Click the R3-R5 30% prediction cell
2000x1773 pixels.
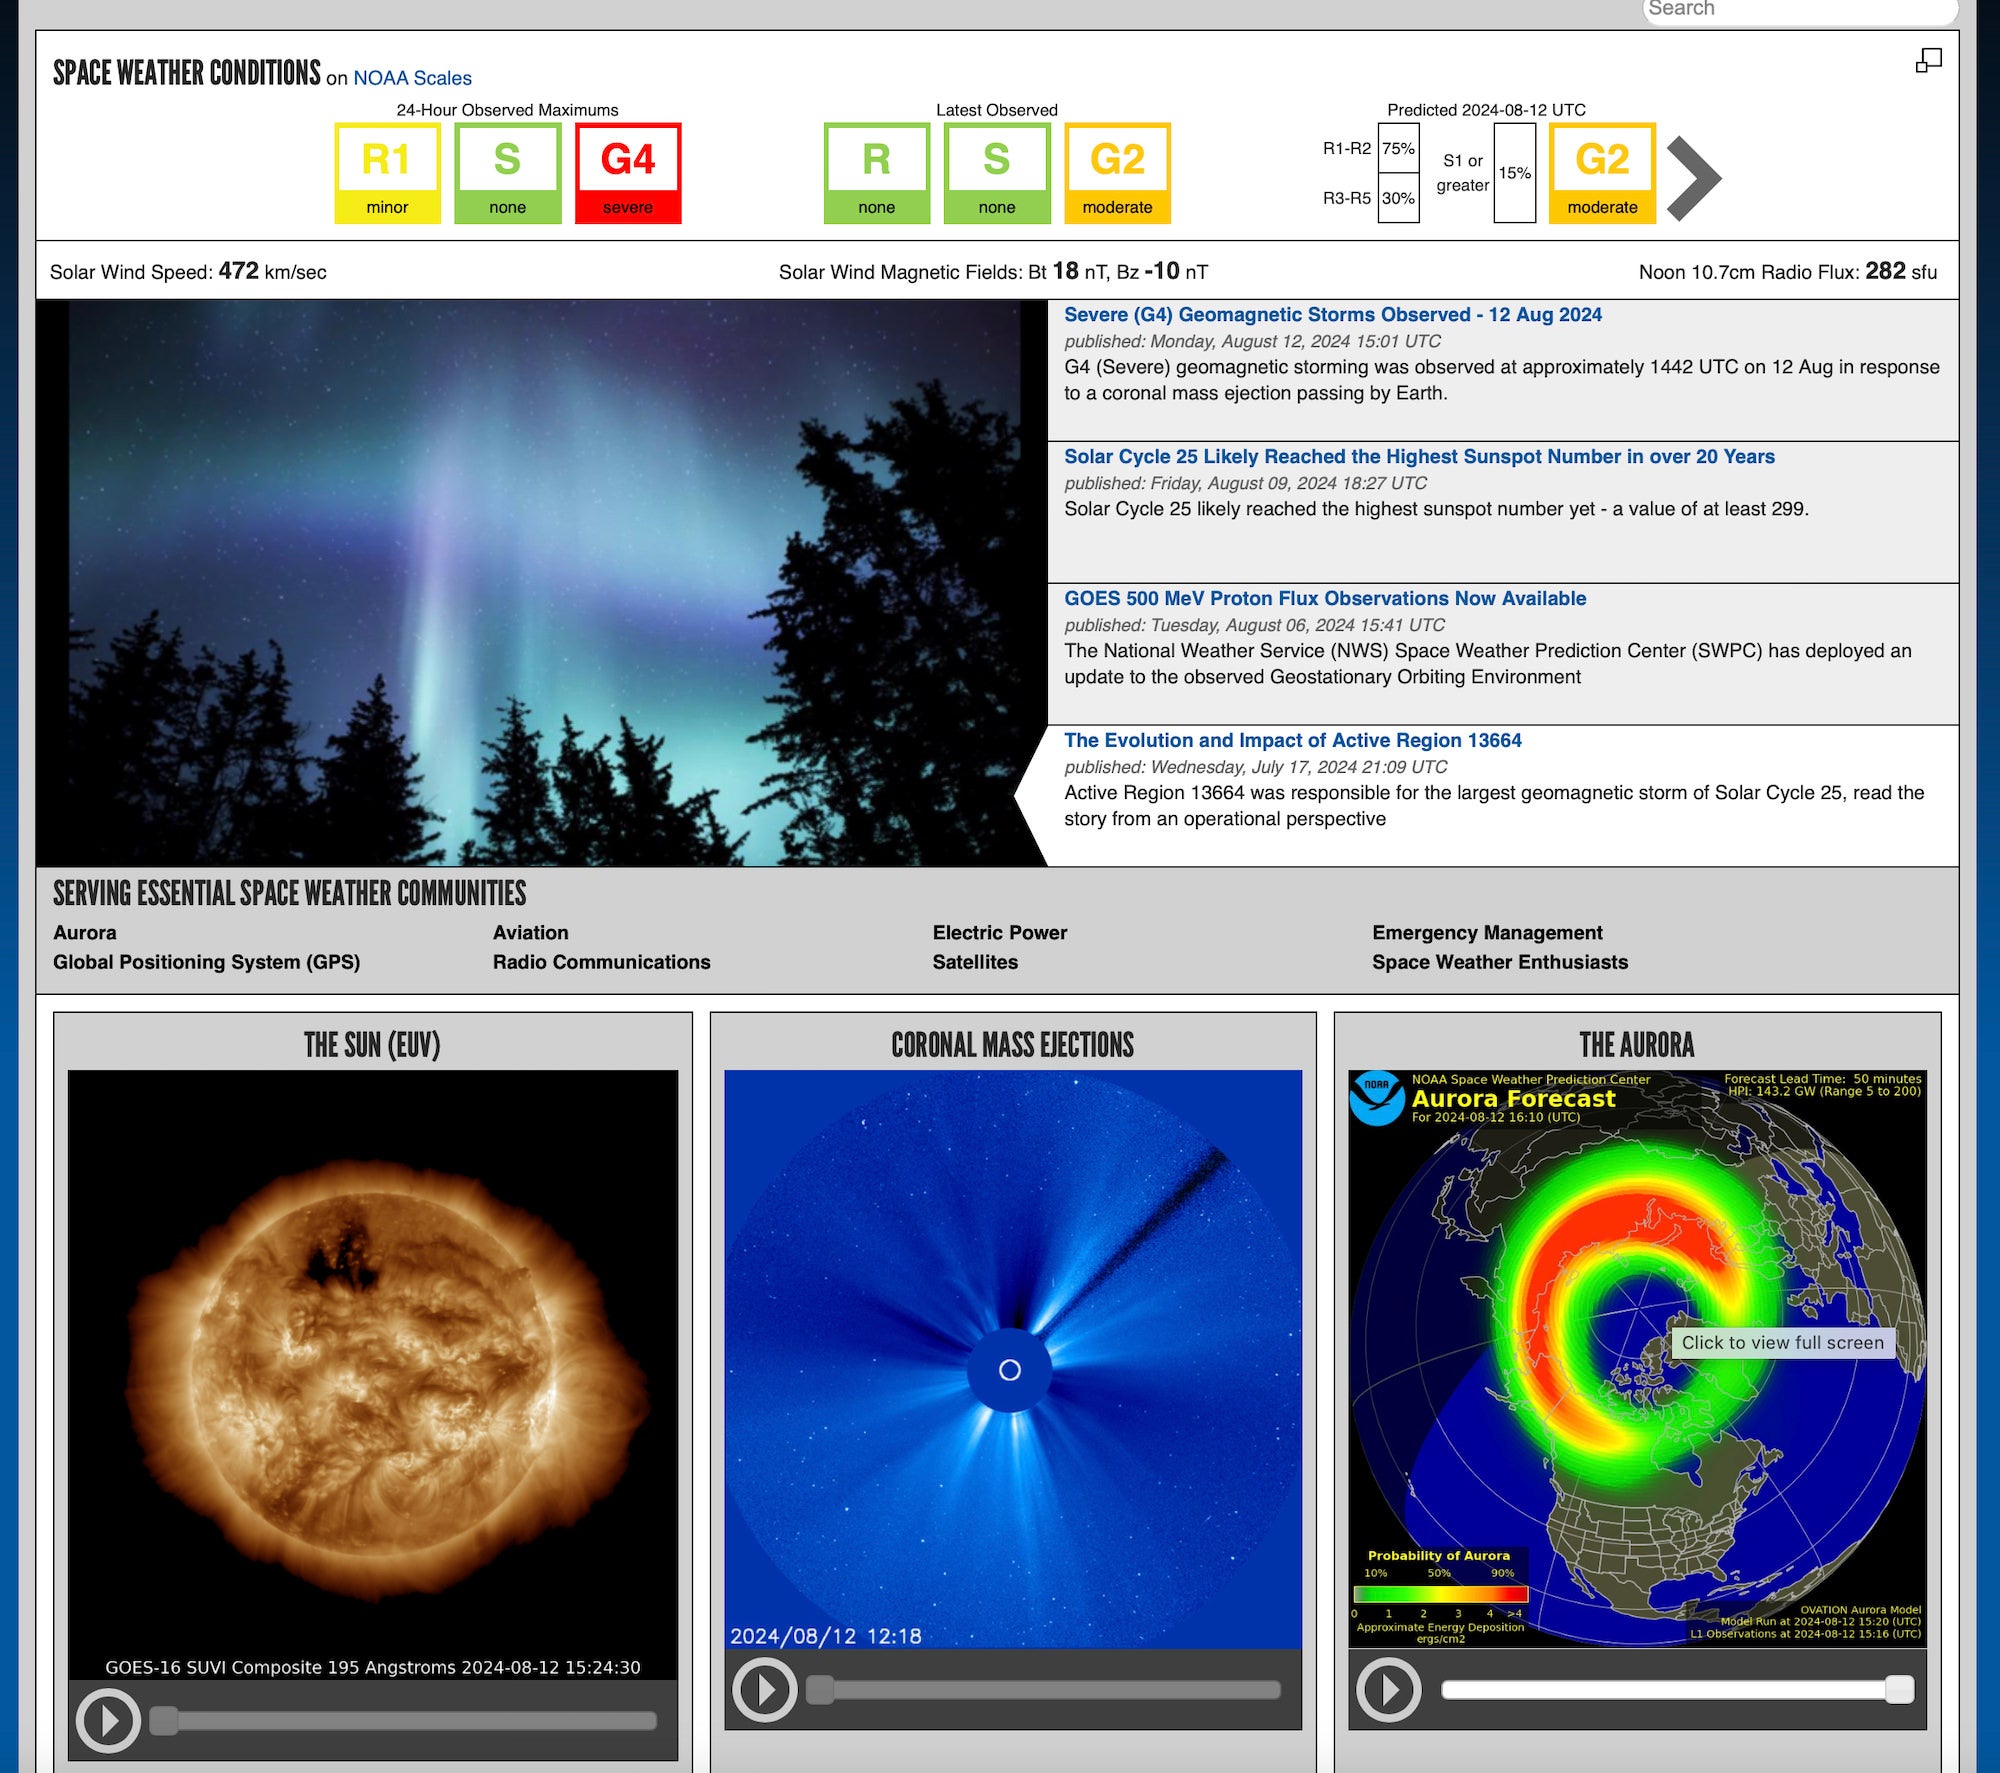[1398, 198]
